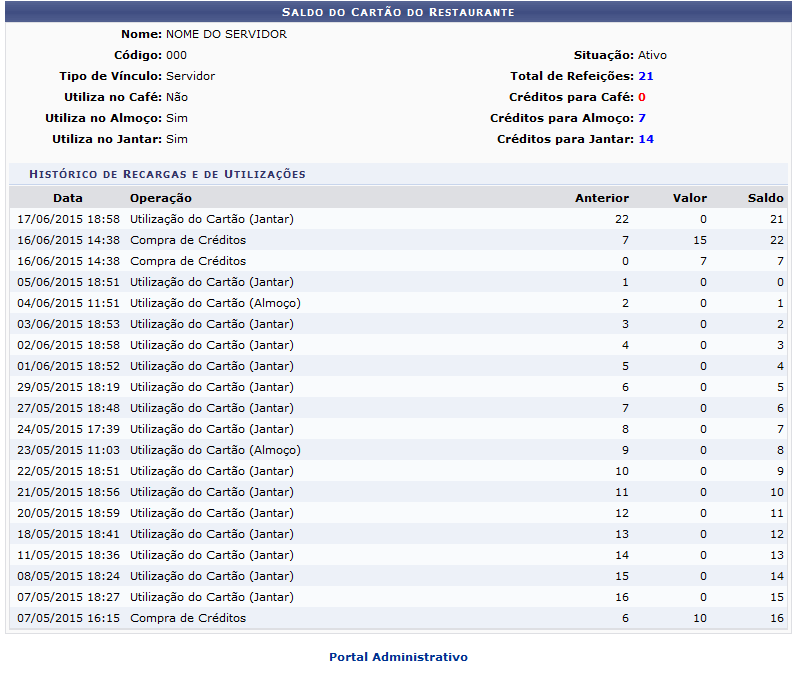Click the Situação status Ativo
The width and height of the screenshot is (796, 678).
click(x=652, y=55)
